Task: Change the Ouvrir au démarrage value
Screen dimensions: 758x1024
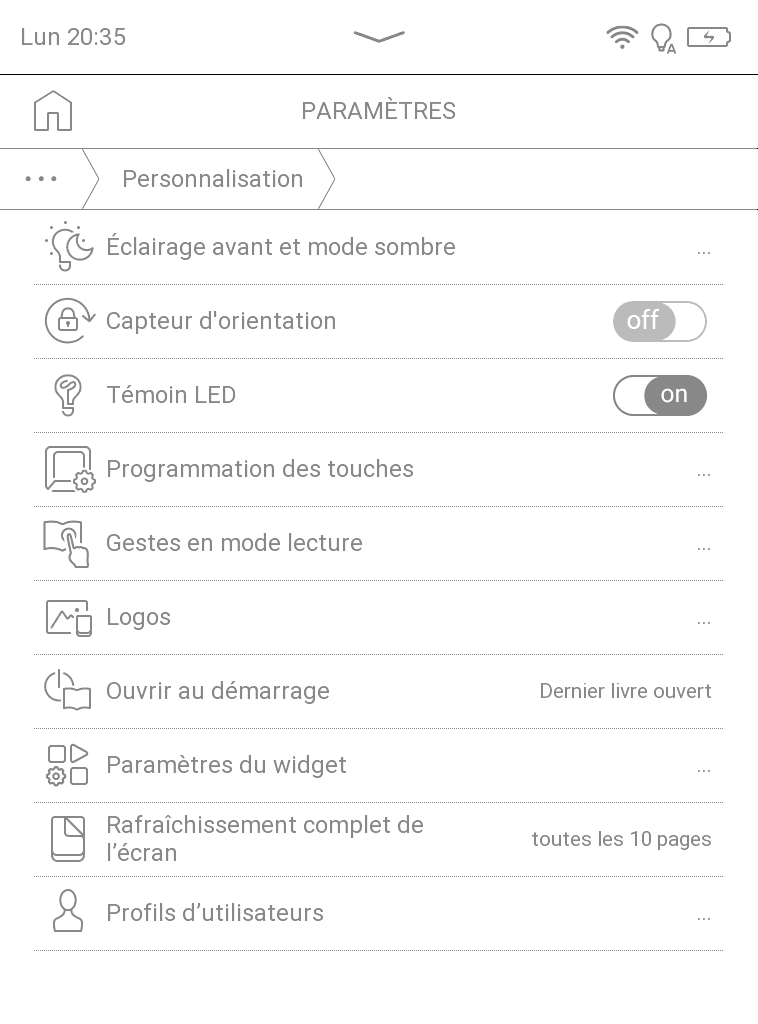Action: point(625,691)
